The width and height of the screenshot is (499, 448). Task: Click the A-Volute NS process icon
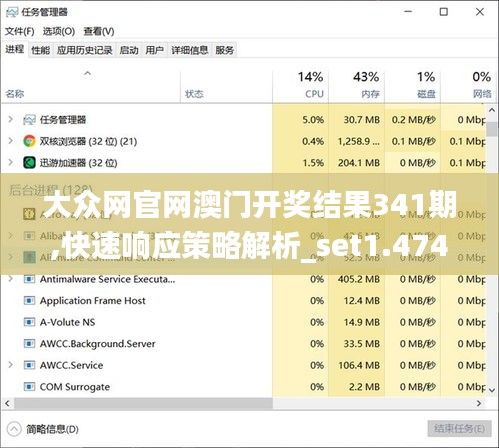tap(29, 322)
